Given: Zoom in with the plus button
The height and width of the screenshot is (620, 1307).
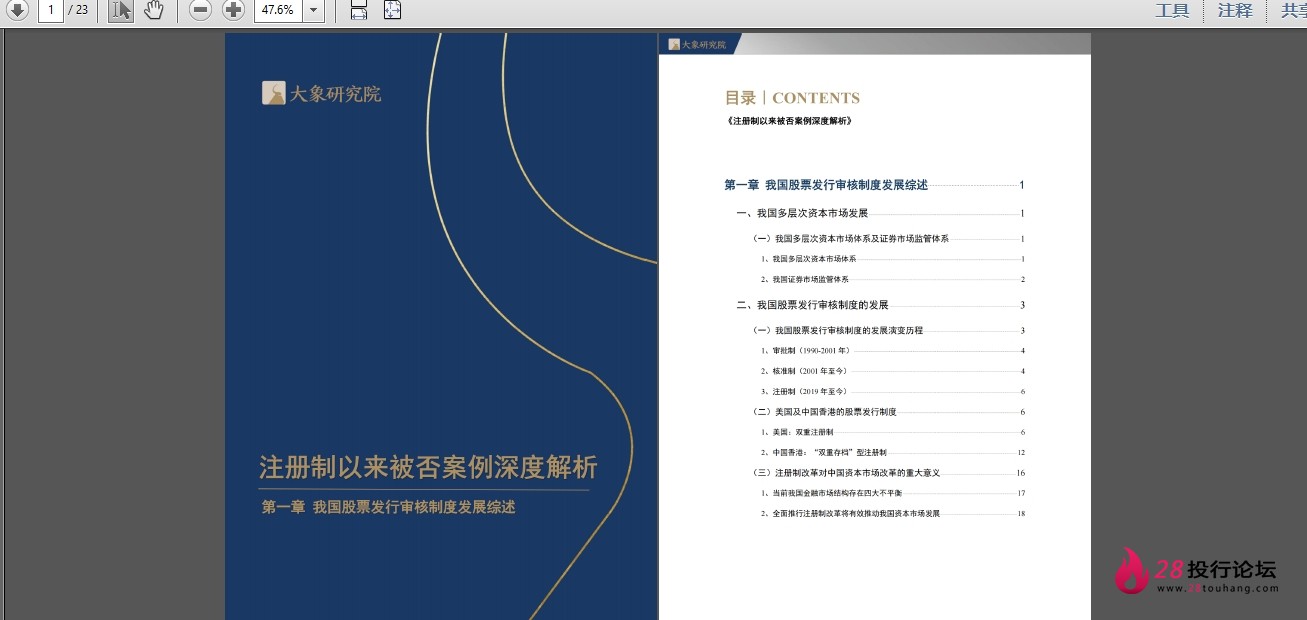Looking at the screenshot, I should 233,10.
